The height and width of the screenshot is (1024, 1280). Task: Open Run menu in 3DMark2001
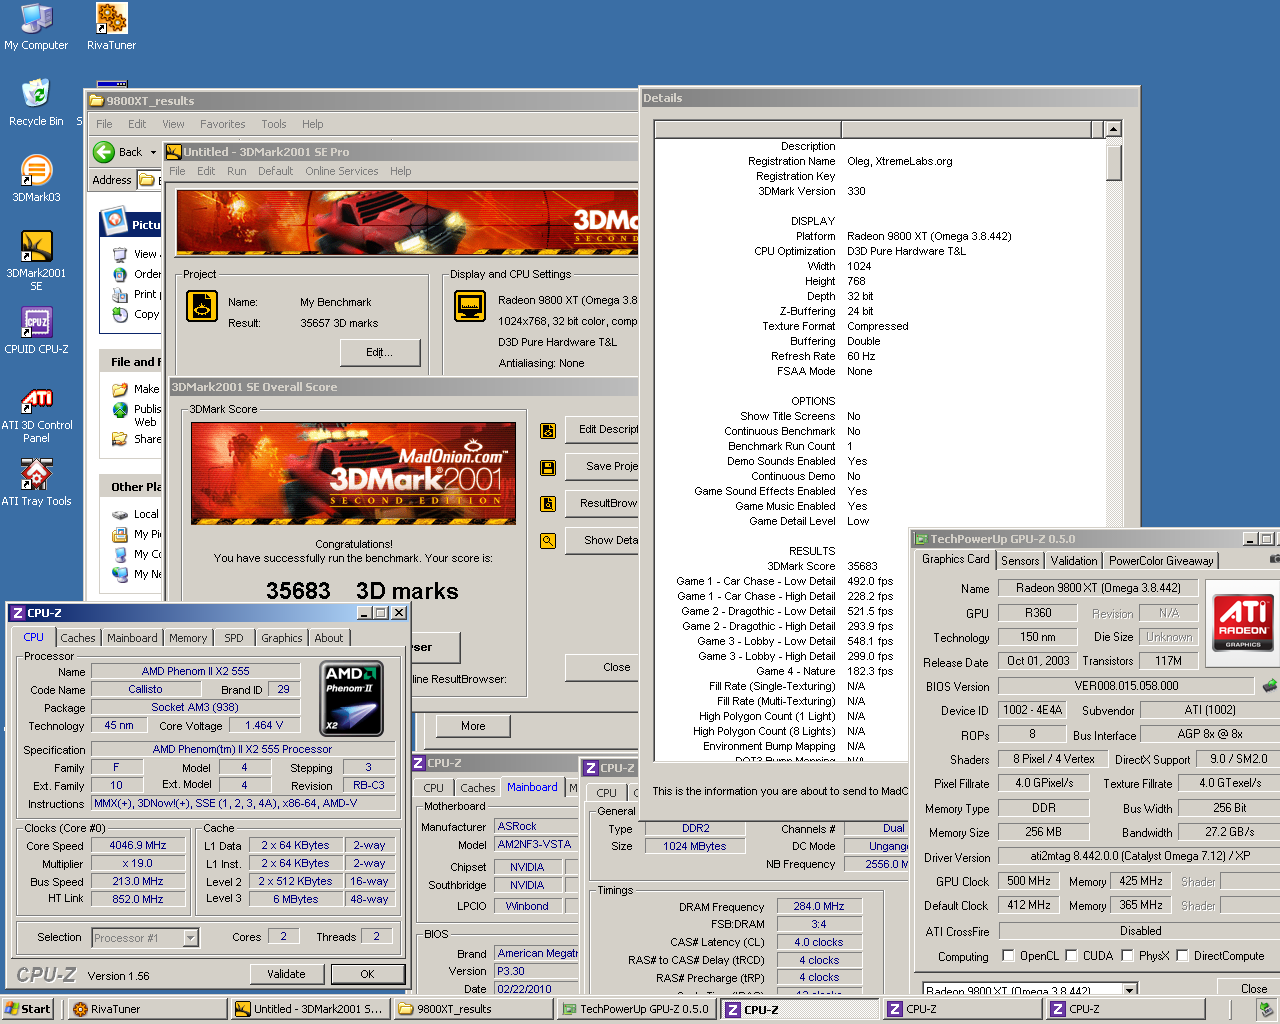(236, 171)
